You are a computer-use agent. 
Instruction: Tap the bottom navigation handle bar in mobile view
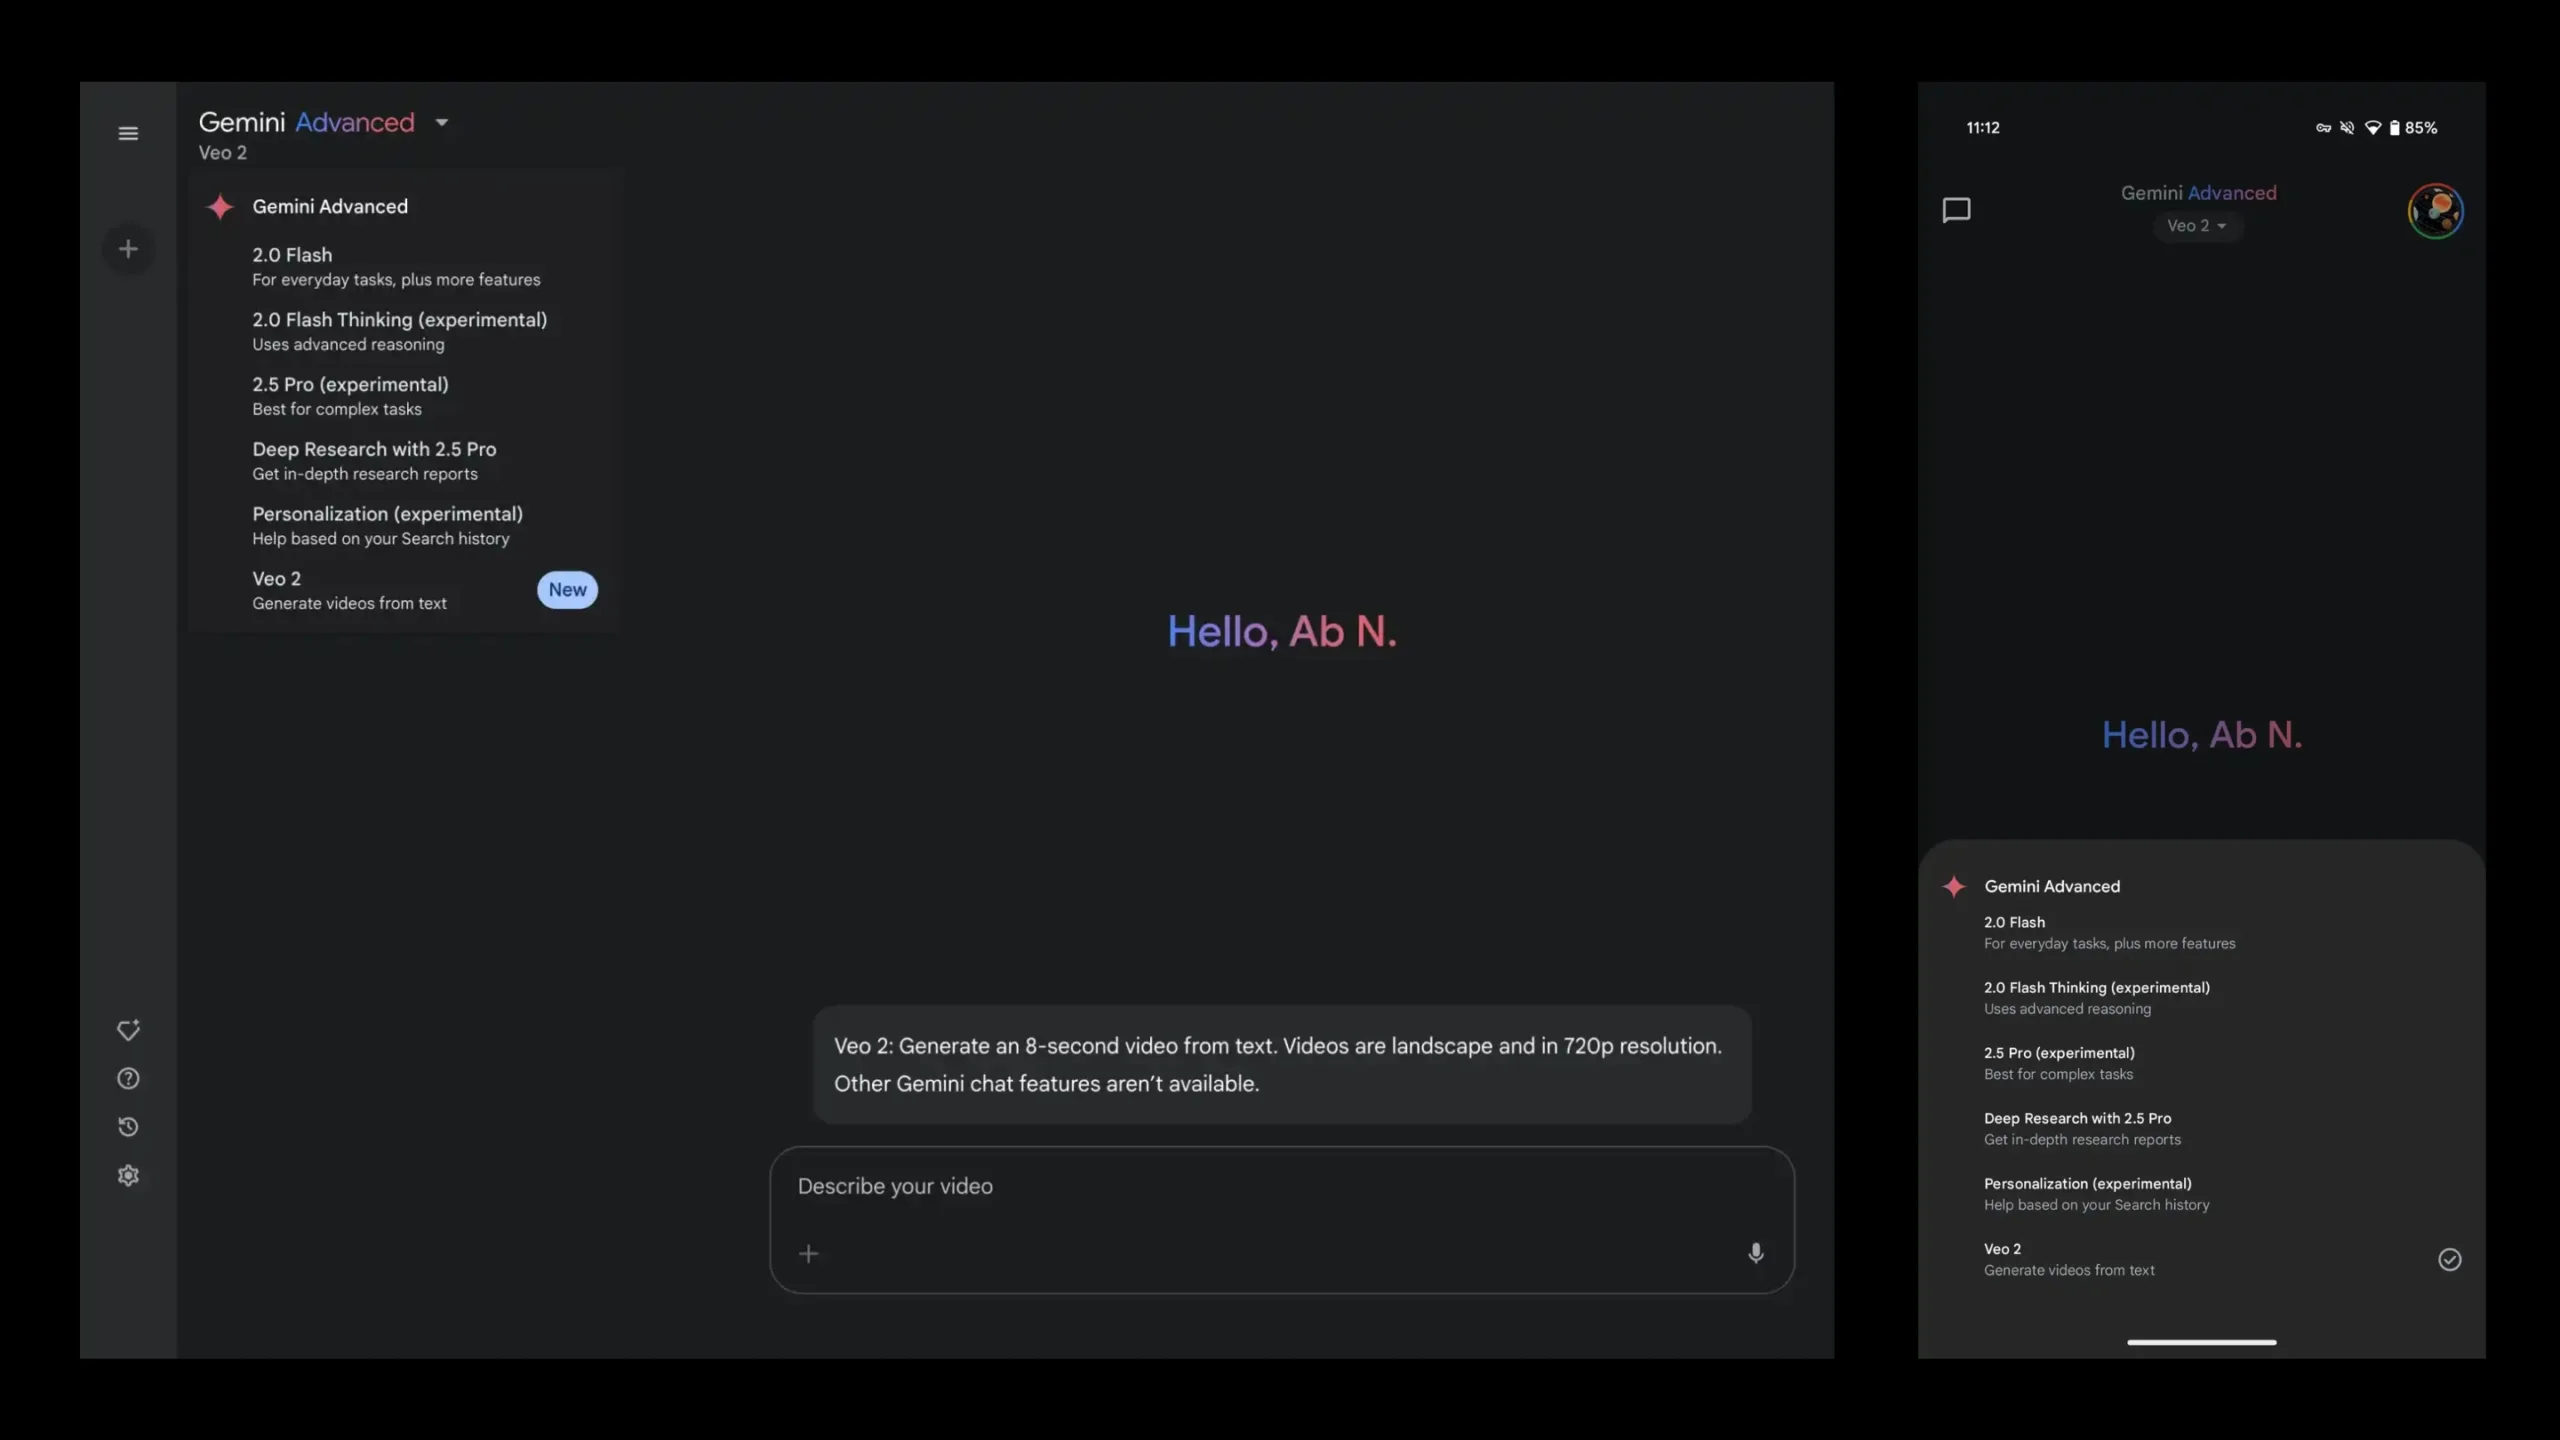click(x=2201, y=1342)
